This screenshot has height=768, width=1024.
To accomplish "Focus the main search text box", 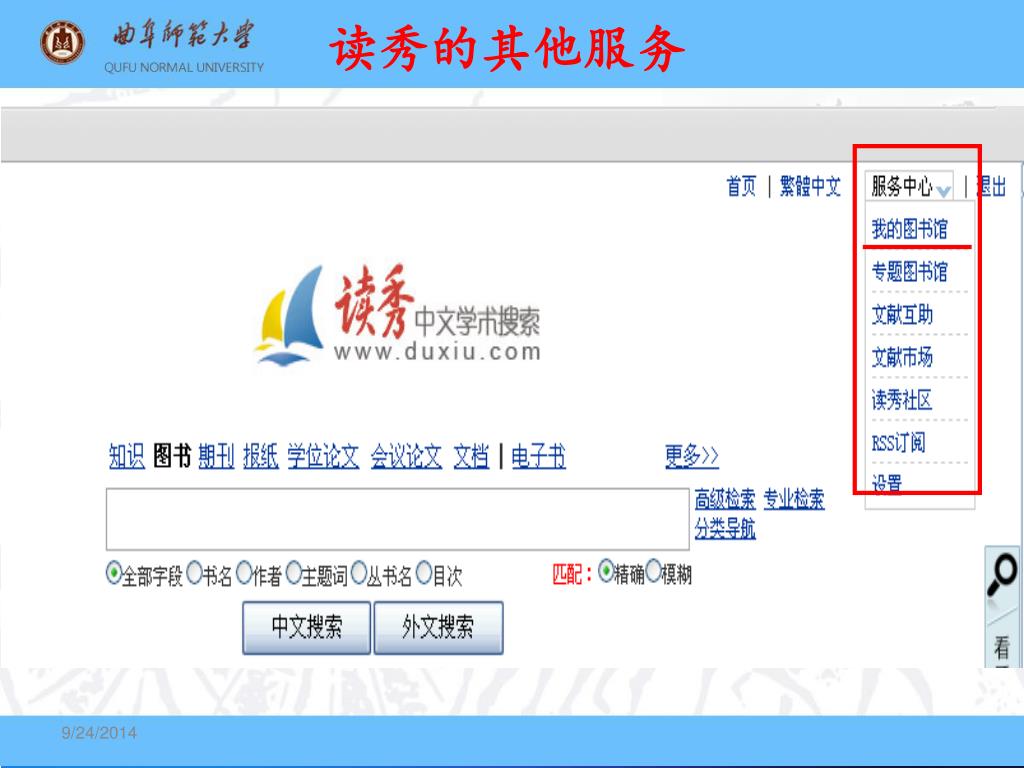I will [398, 519].
